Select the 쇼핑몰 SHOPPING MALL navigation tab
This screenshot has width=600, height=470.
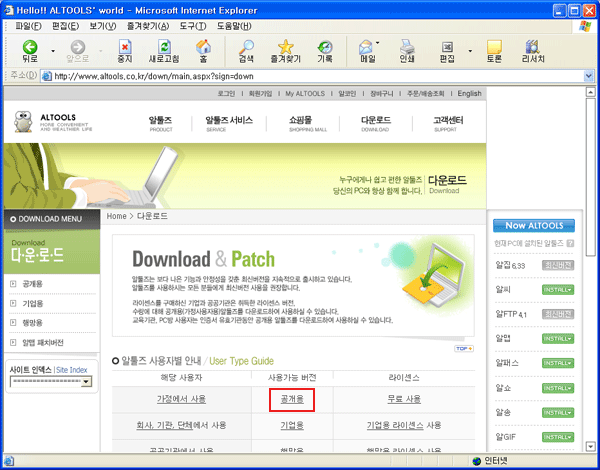click(x=308, y=124)
